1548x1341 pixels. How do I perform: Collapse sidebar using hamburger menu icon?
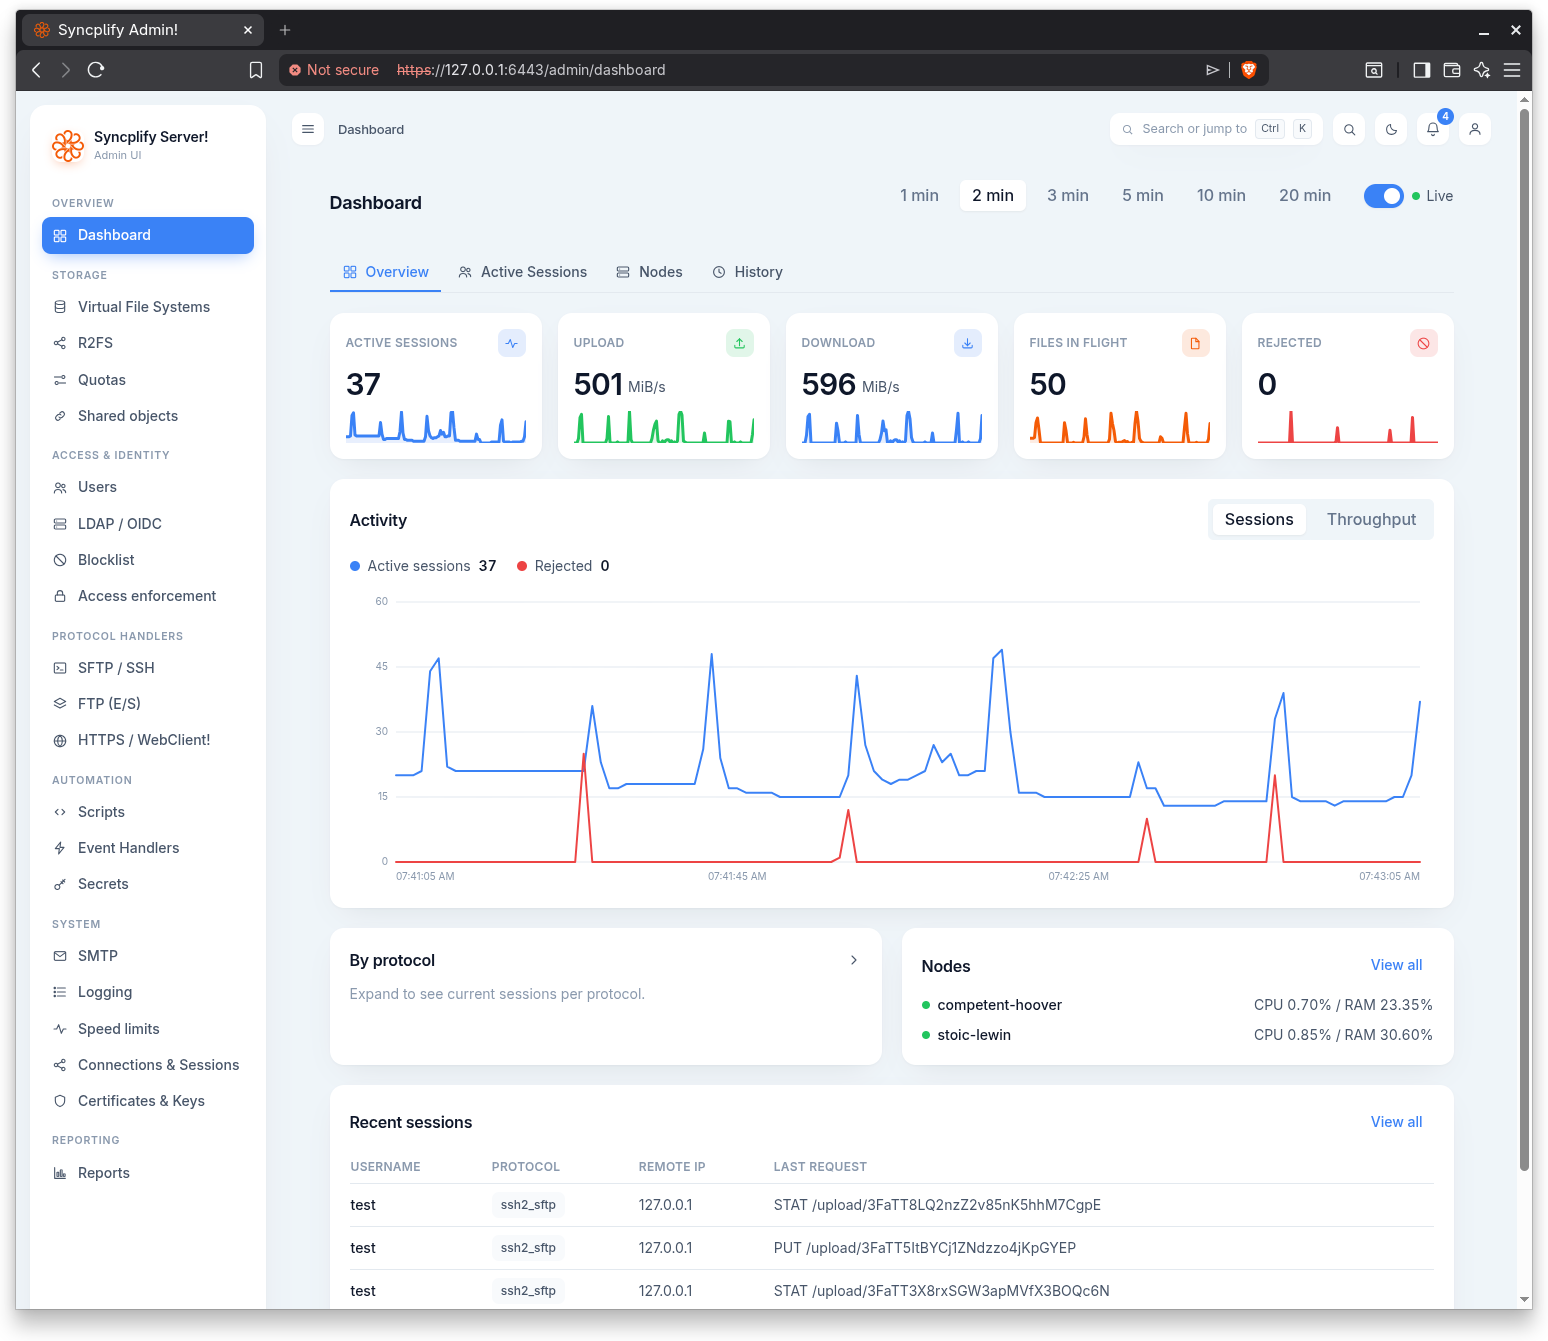[x=308, y=129]
